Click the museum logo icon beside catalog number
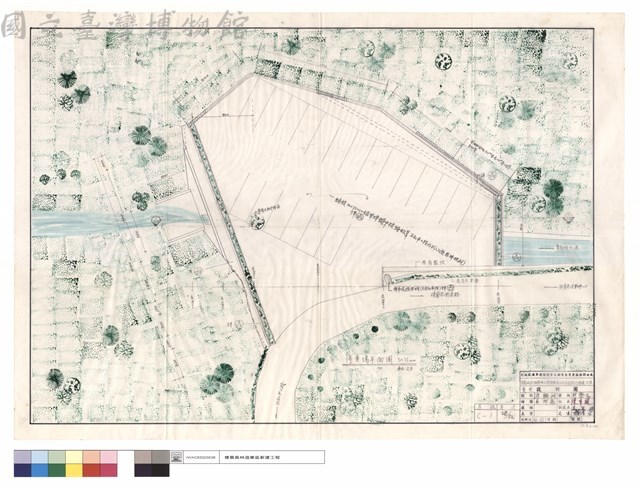Screen dimensions: 640x489 point(176,457)
